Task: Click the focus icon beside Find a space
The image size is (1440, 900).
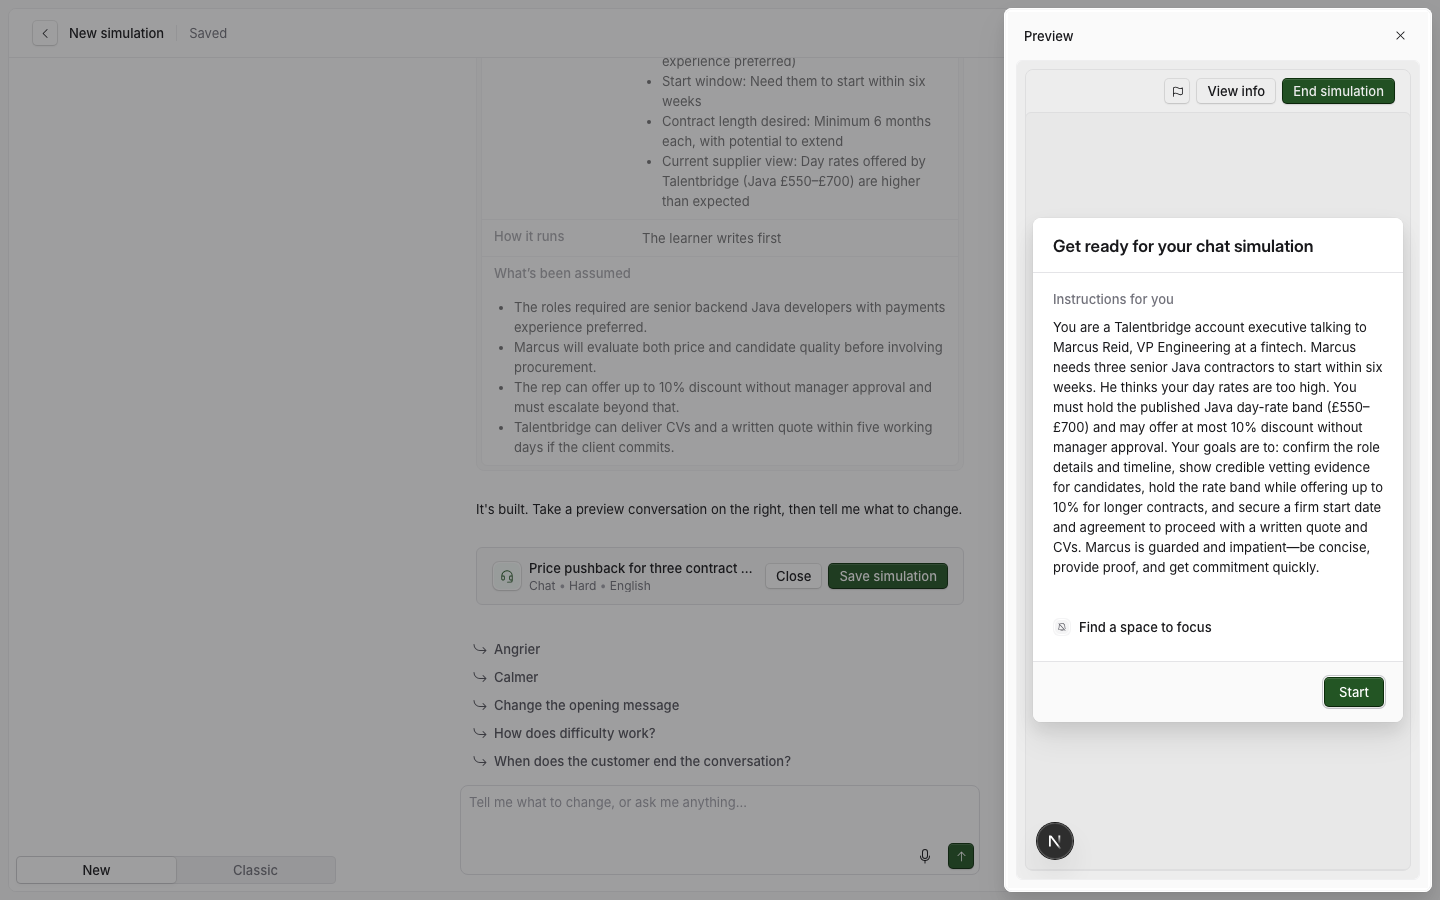Action: pos(1062,627)
